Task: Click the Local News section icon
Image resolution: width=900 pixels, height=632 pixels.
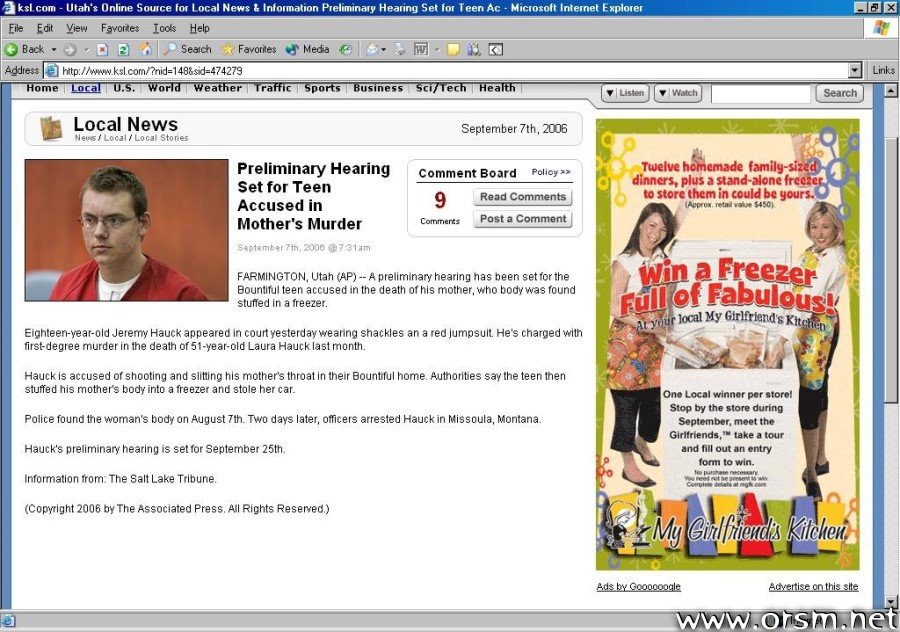Action: 51,128
